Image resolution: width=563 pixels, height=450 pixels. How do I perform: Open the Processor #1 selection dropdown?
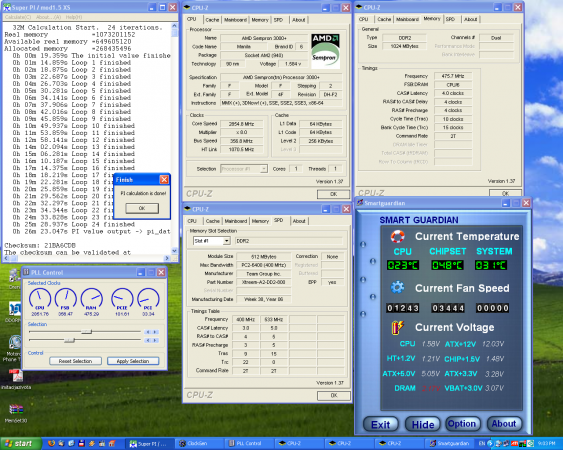point(264,169)
